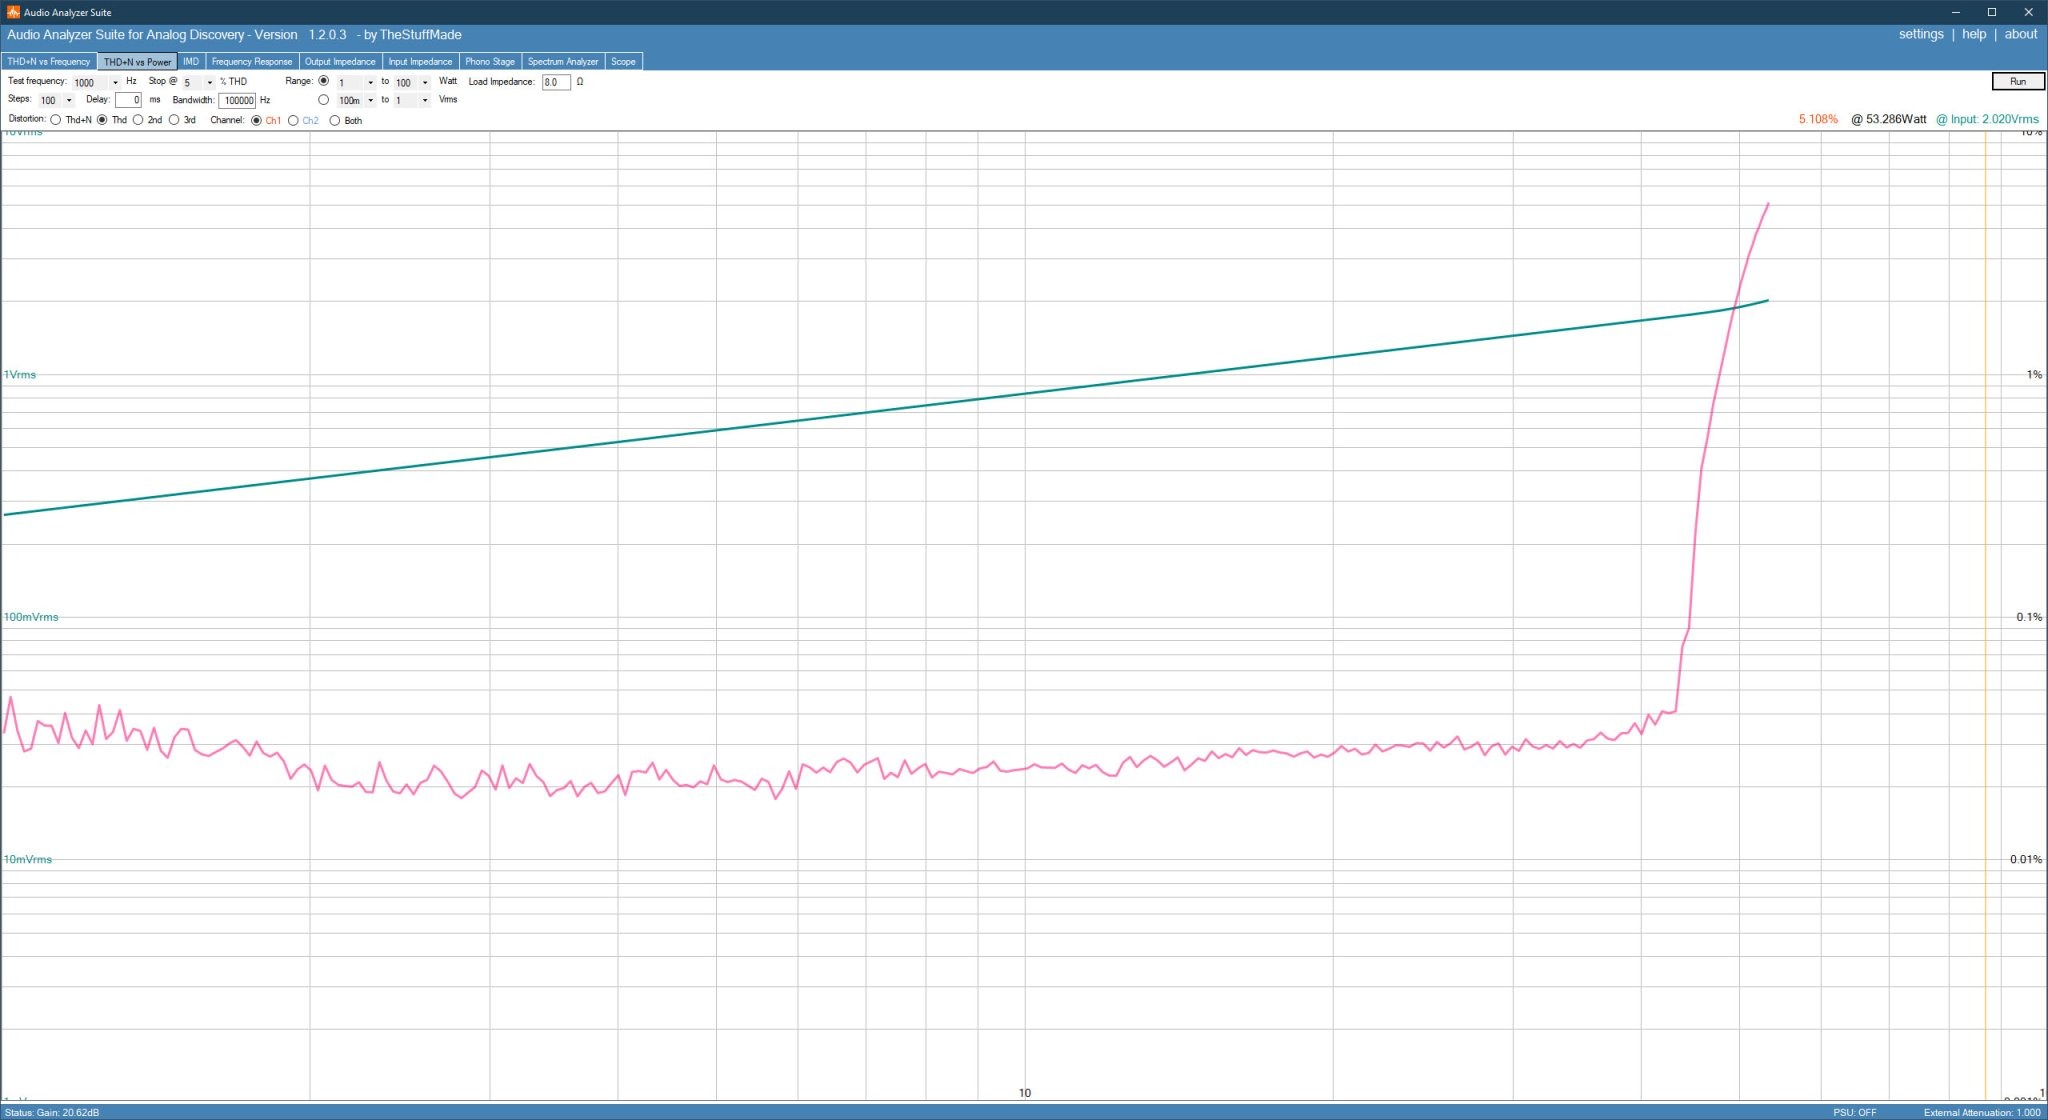The width and height of the screenshot is (2048, 1120).
Task: Click the Audio Analyzer Suite app icon
Action: pyautogui.click(x=13, y=12)
